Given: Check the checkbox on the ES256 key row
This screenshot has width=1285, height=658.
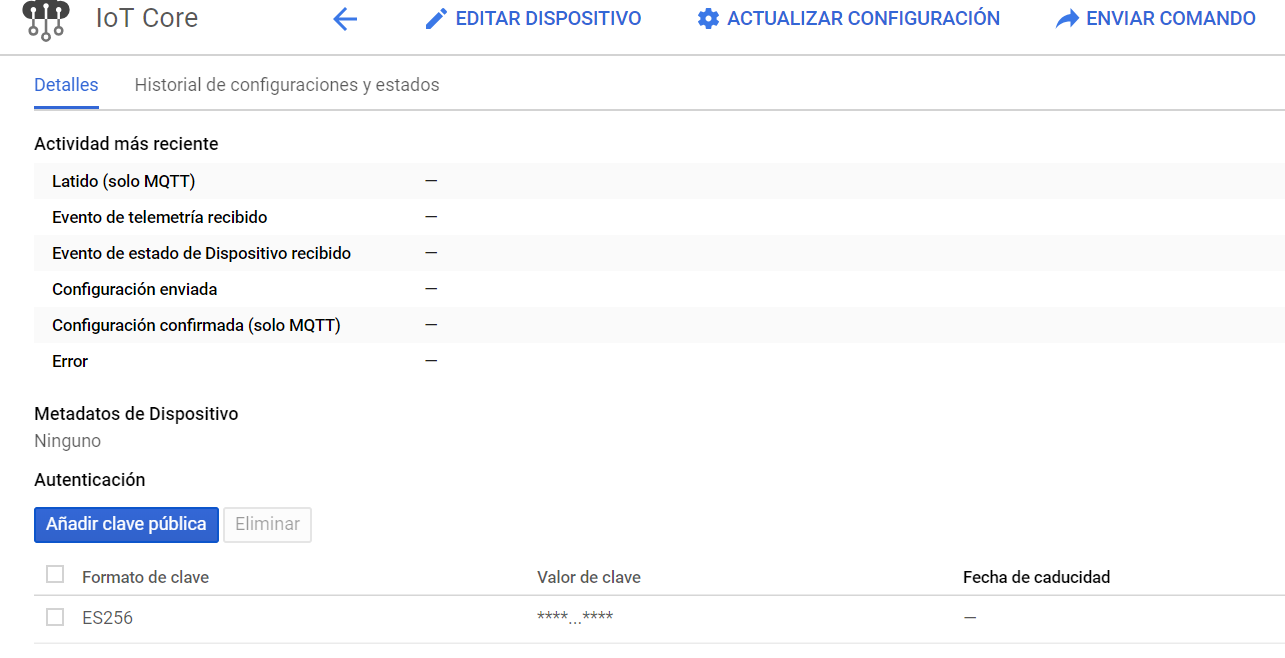Looking at the screenshot, I should [x=55, y=616].
